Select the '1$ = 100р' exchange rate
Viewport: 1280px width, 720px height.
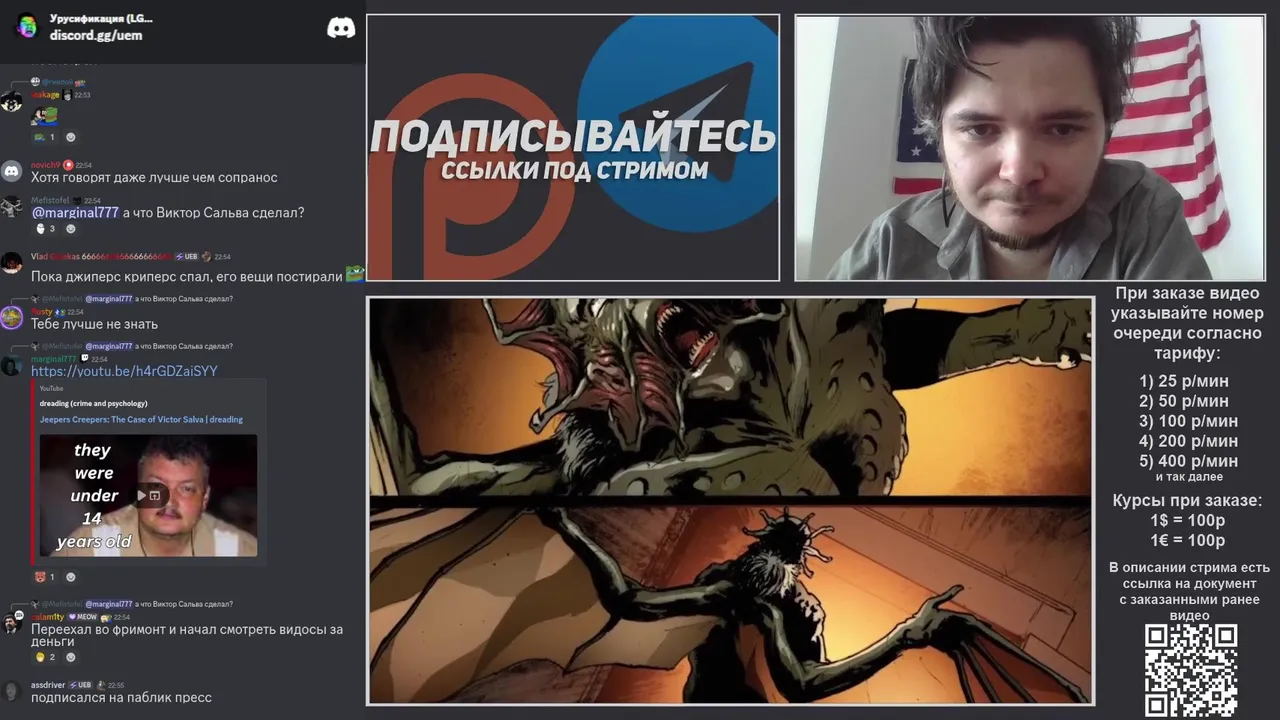(x=1188, y=521)
